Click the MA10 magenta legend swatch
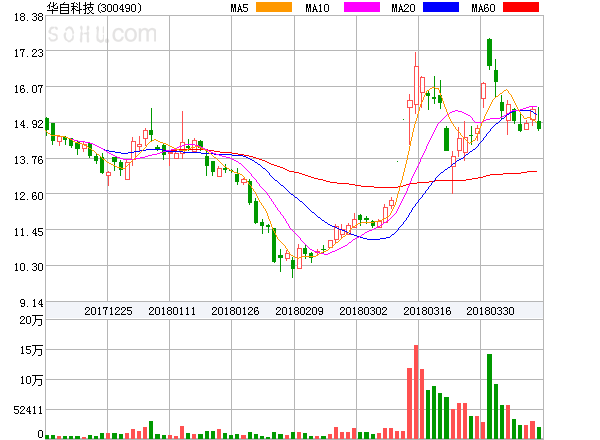Viewport: 600px width, 440px height. click(x=362, y=7)
